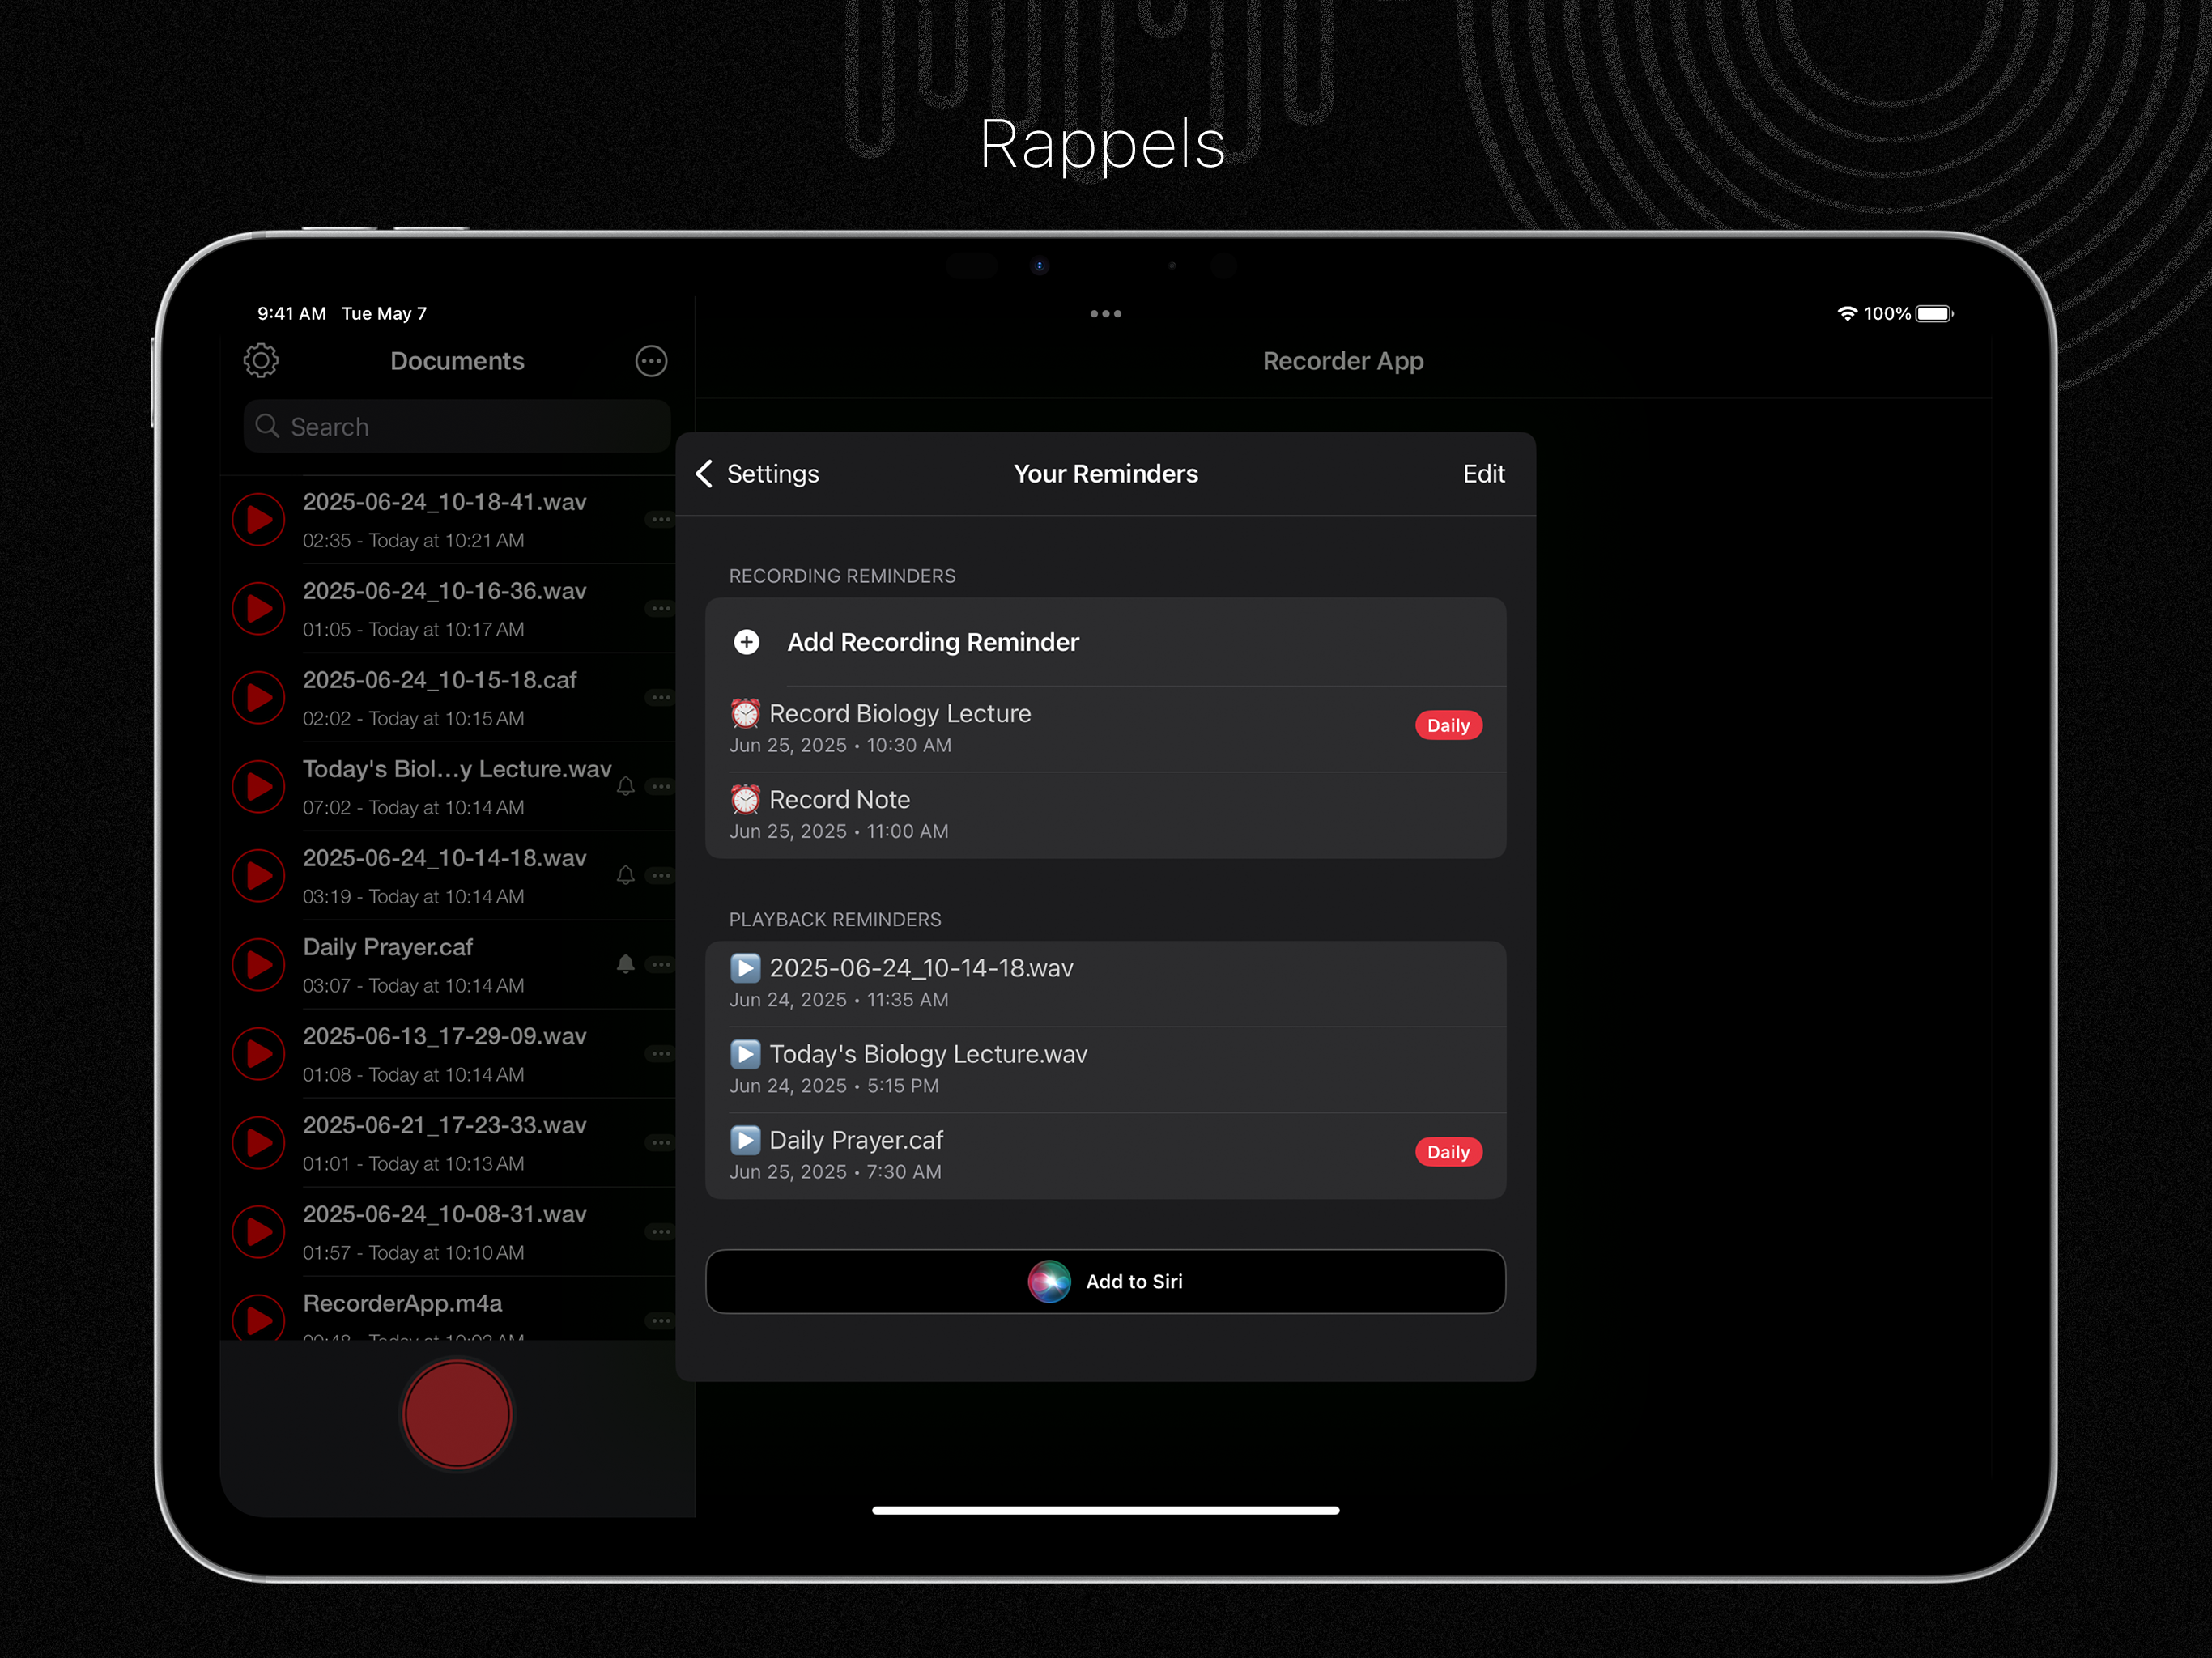The height and width of the screenshot is (1658, 2212).
Task: Tap Daily badge on Daily Prayer.caf reminder
Action: (1448, 1152)
